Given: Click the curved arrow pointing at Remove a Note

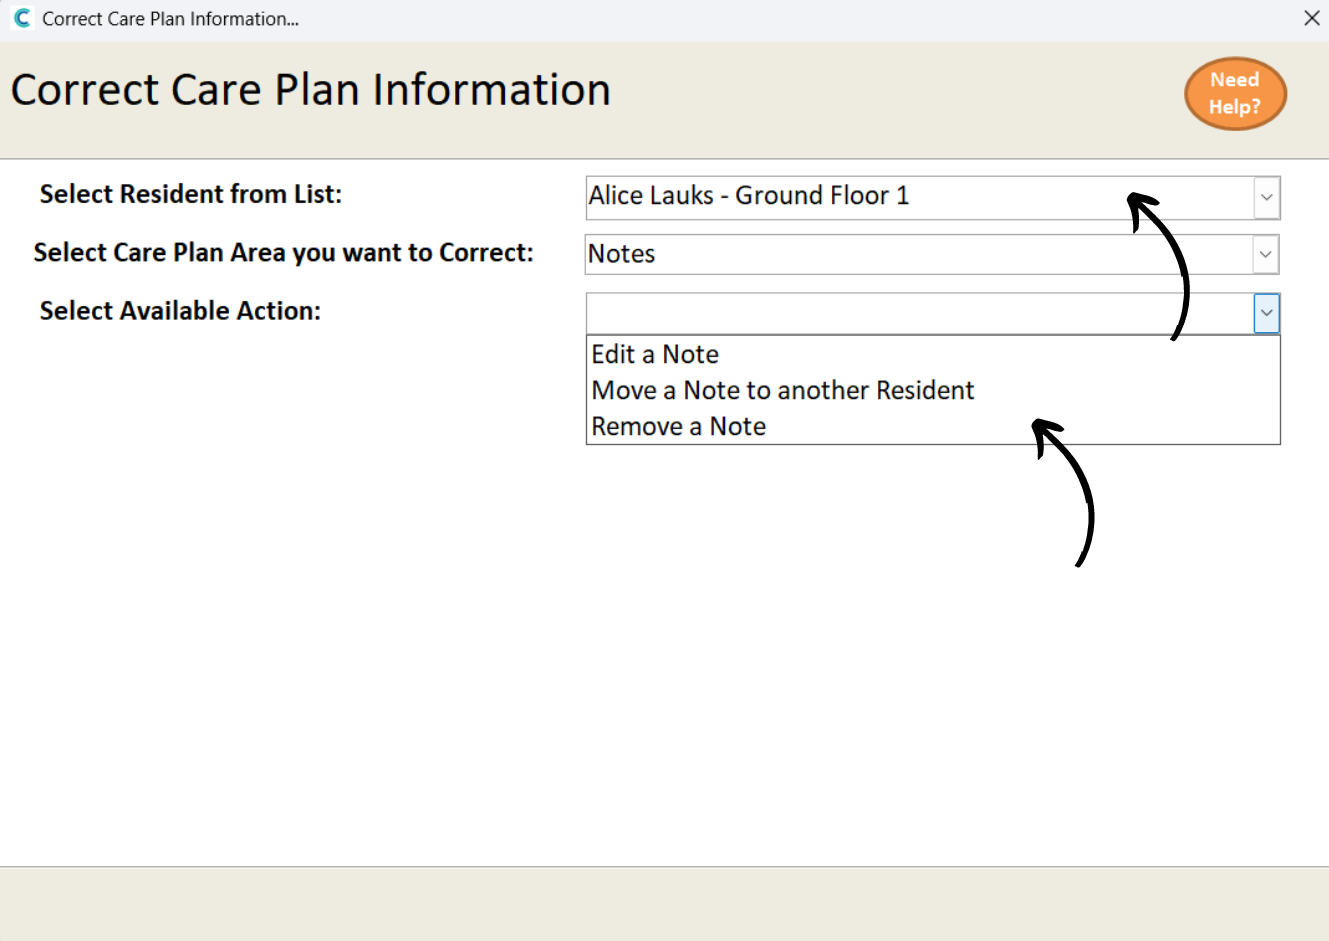Looking at the screenshot, I should click(1064, 492).
